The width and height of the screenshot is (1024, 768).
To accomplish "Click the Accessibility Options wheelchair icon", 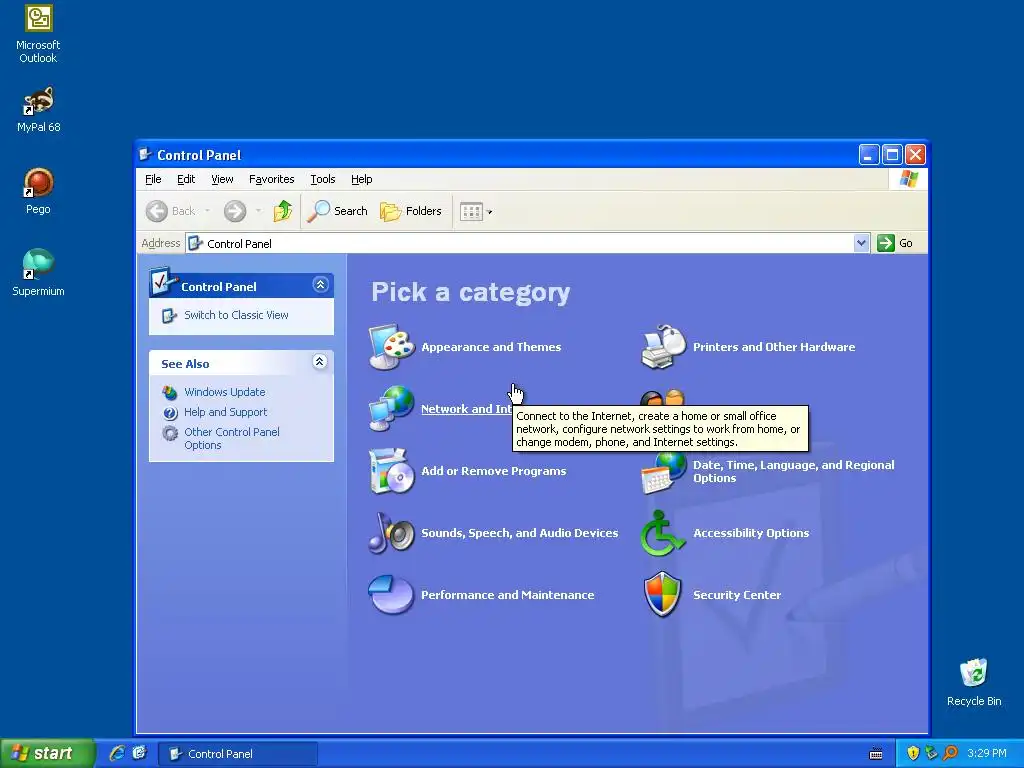I will pyautogui.click(x=662, y=533).
